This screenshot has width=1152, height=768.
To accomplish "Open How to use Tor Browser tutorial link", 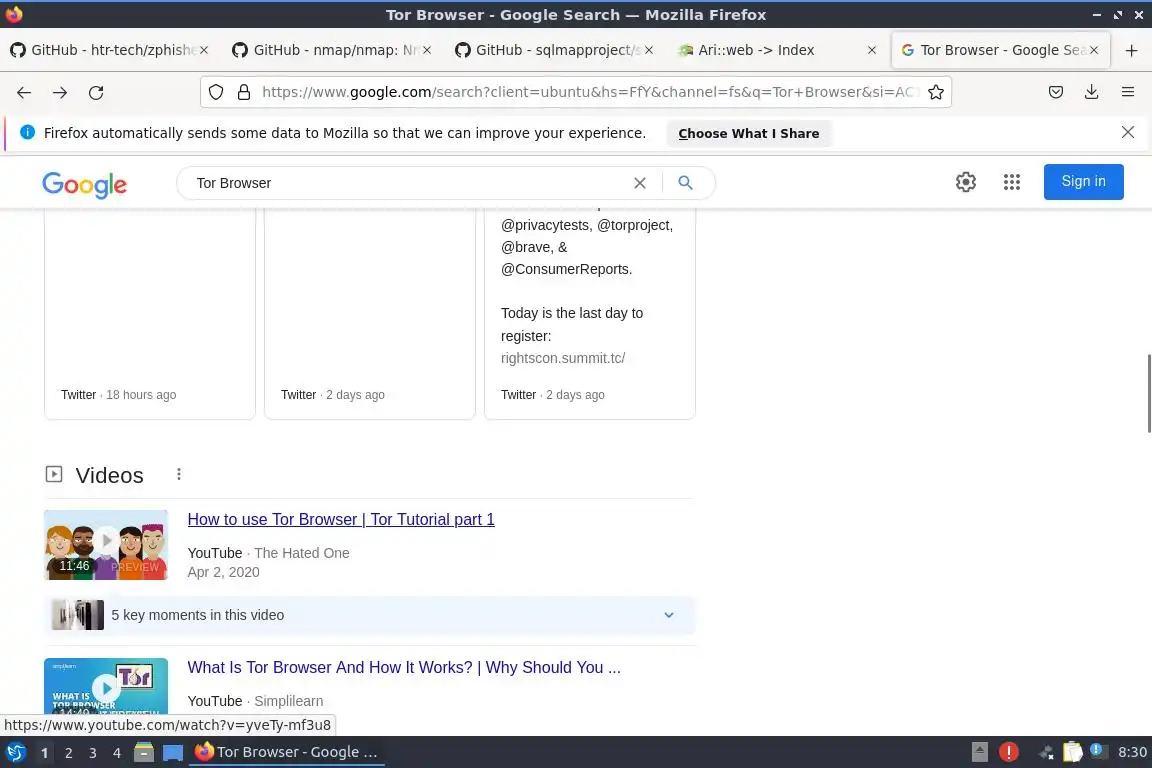I will (x=341, y=520).
